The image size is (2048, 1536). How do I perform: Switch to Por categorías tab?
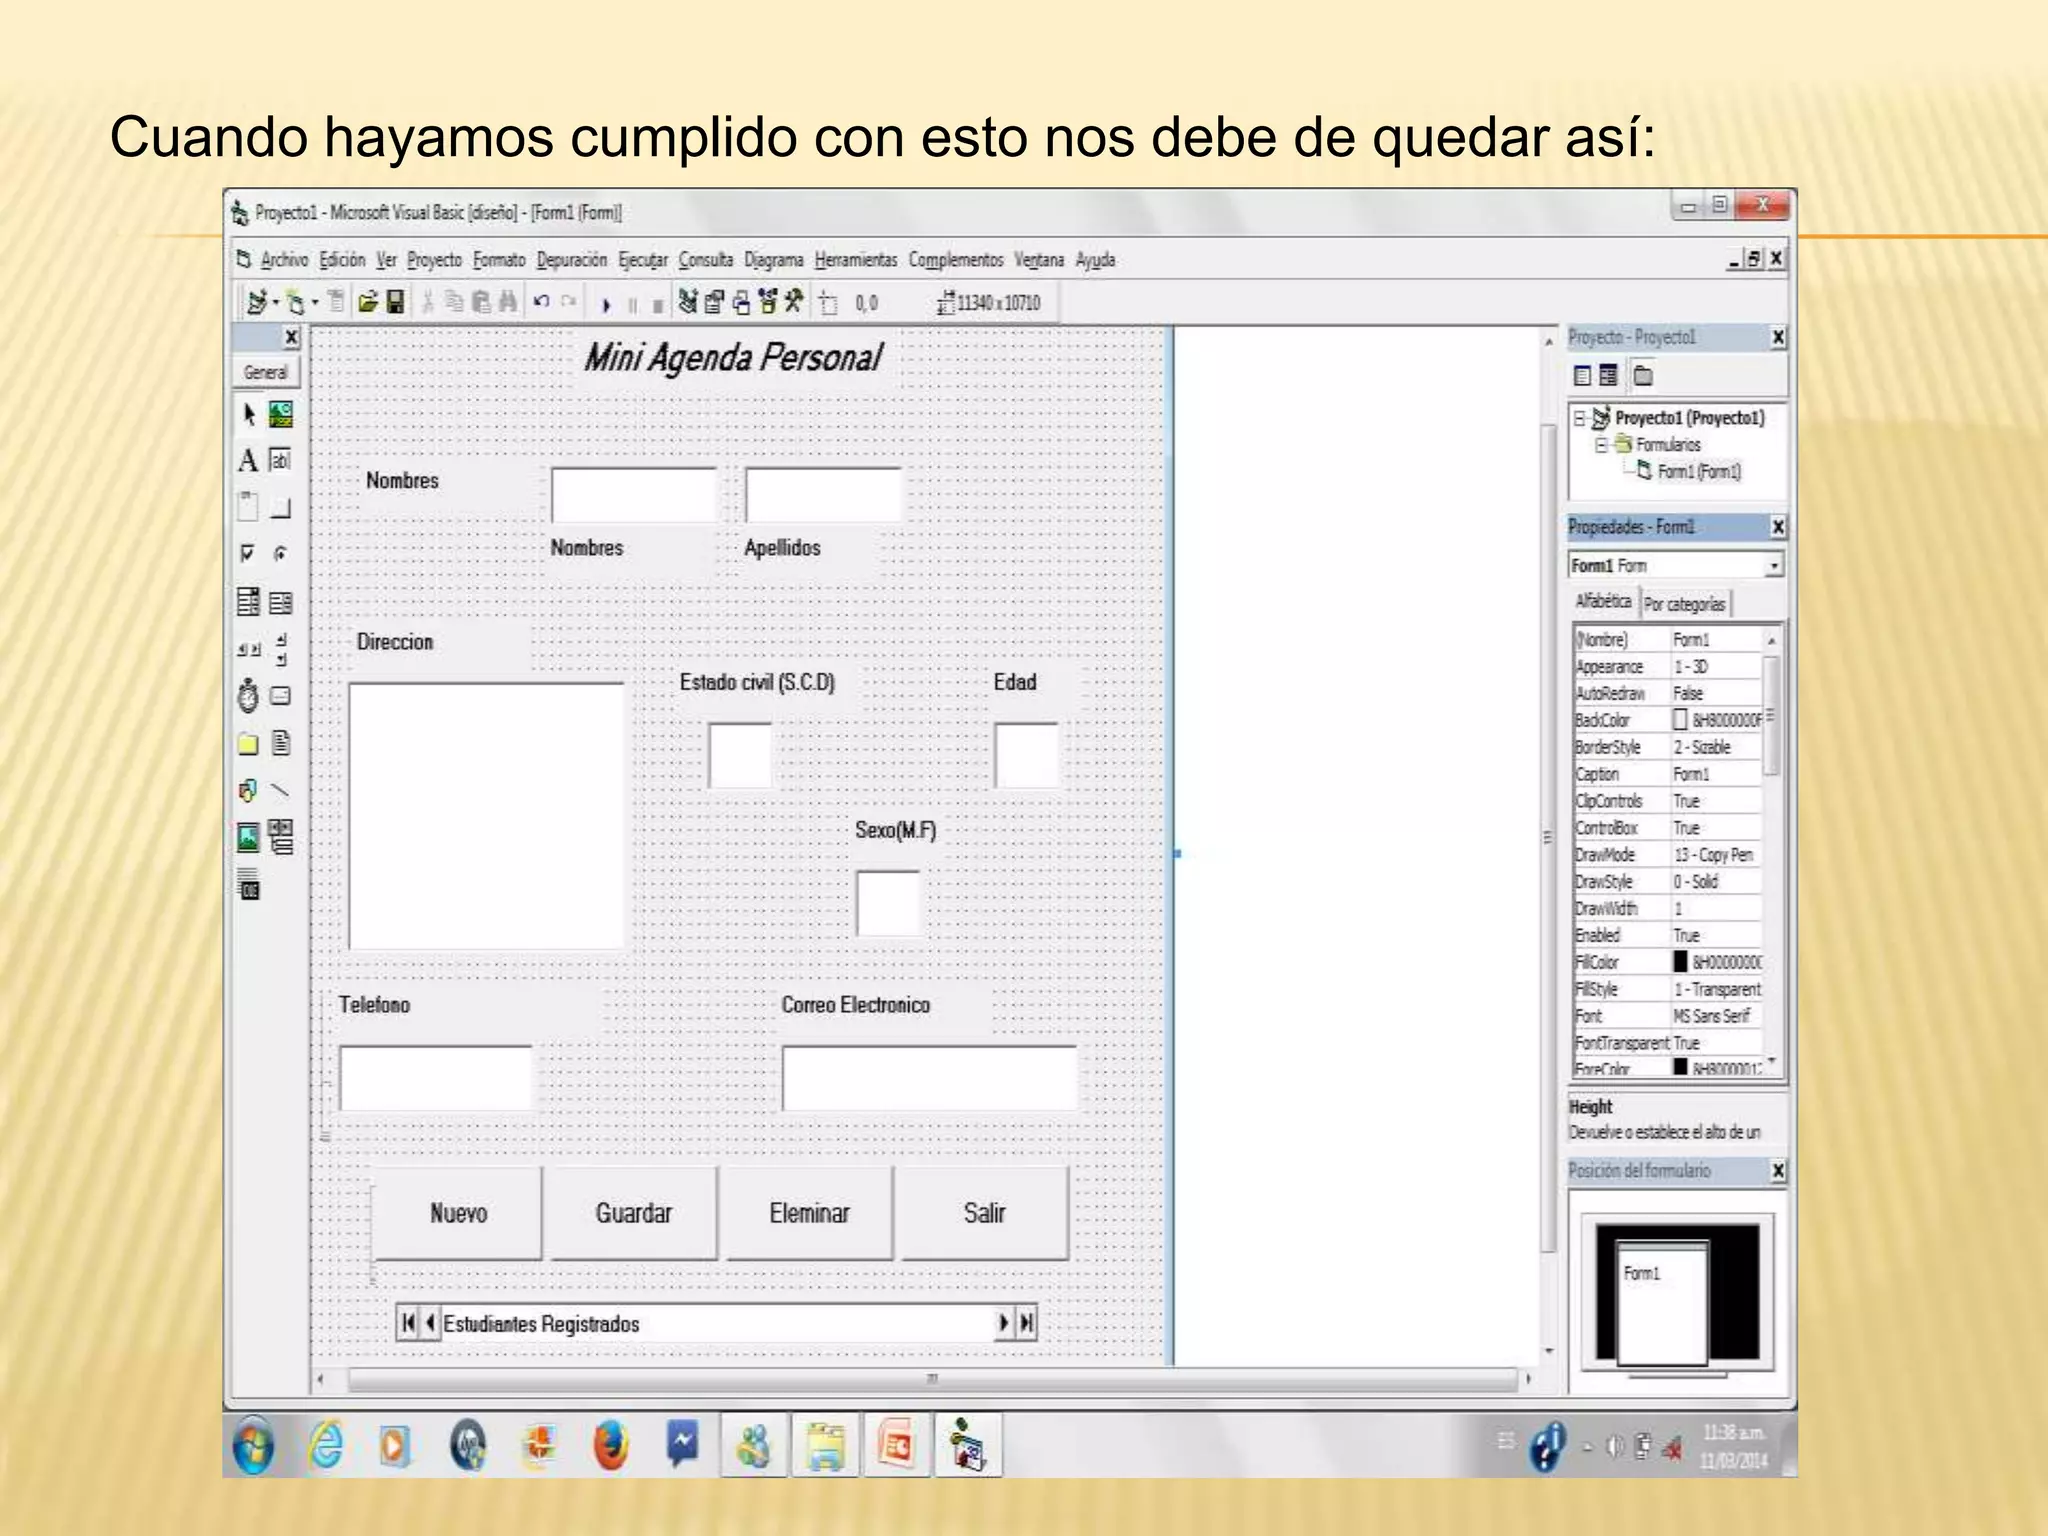pos(1685,604)
